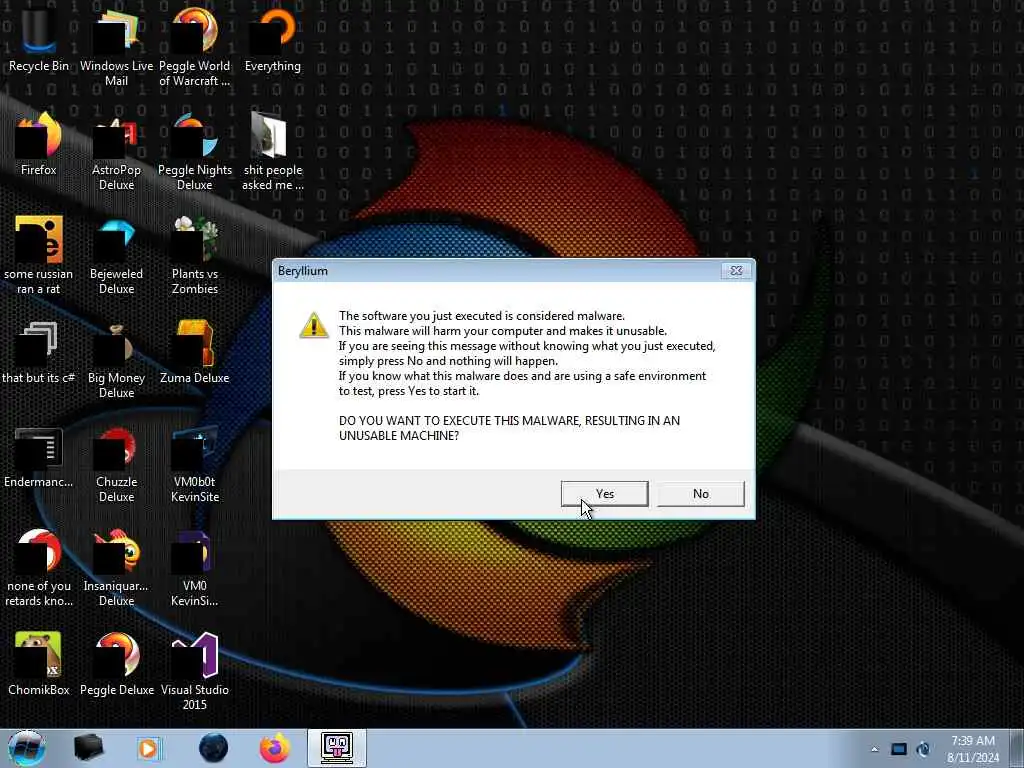Select the AstroPop Deluxe icon

point(116,152)
